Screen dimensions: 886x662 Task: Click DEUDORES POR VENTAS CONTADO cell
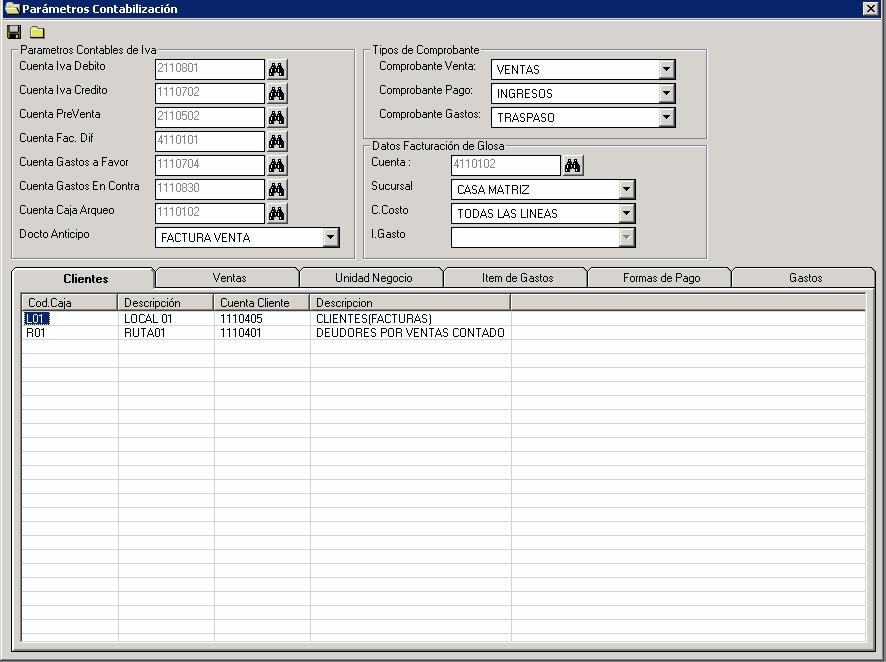pyautogui.click(x=411, y=333)
